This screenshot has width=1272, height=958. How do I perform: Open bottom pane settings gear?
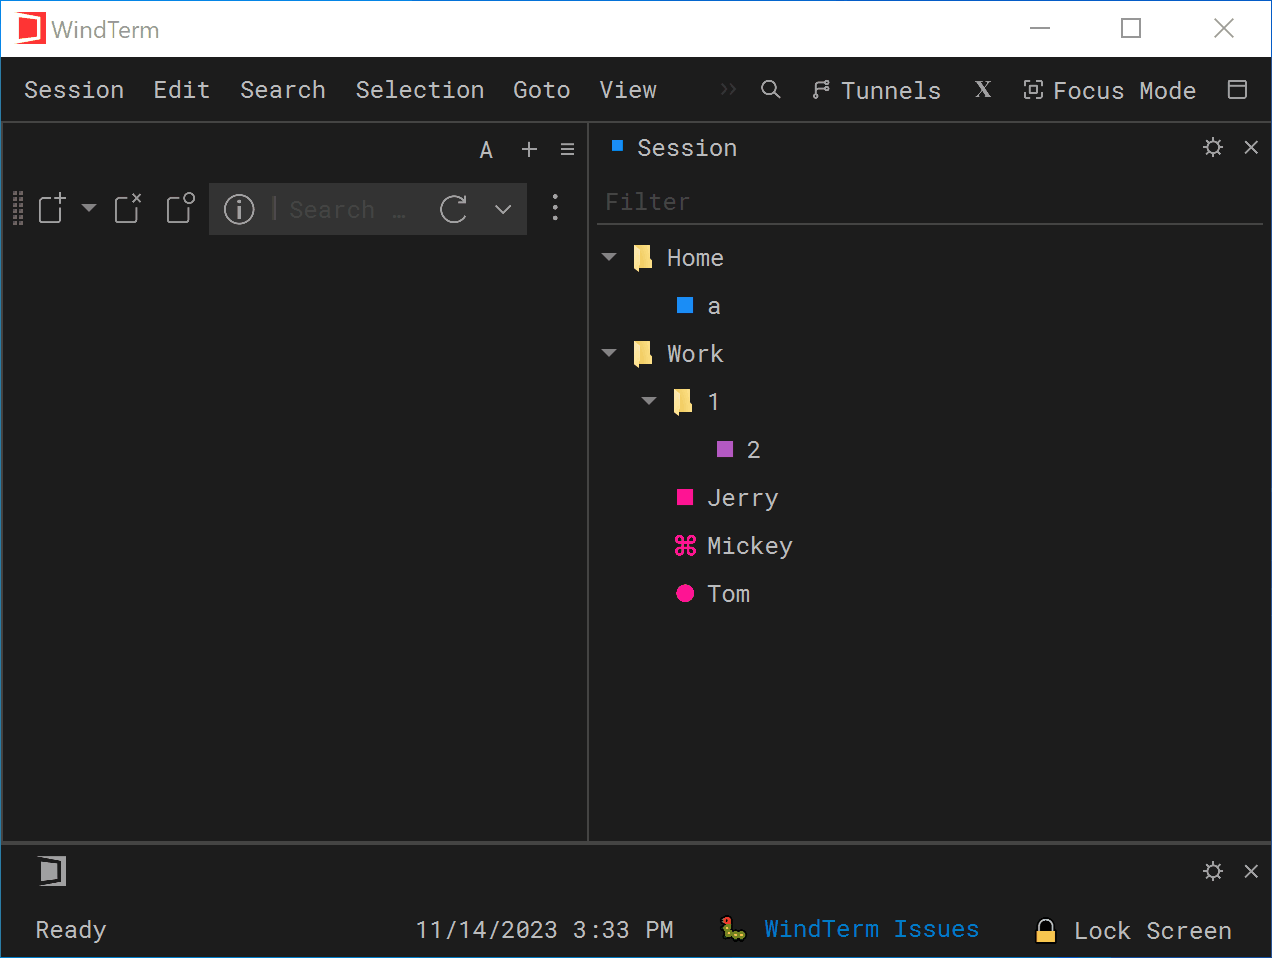1213,871
